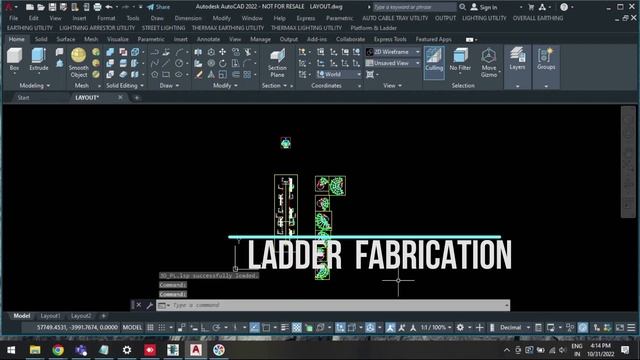This screenshot has width=640, height=360.
Task: Expand the Solid Editing panel
Action: click(125, 86)
